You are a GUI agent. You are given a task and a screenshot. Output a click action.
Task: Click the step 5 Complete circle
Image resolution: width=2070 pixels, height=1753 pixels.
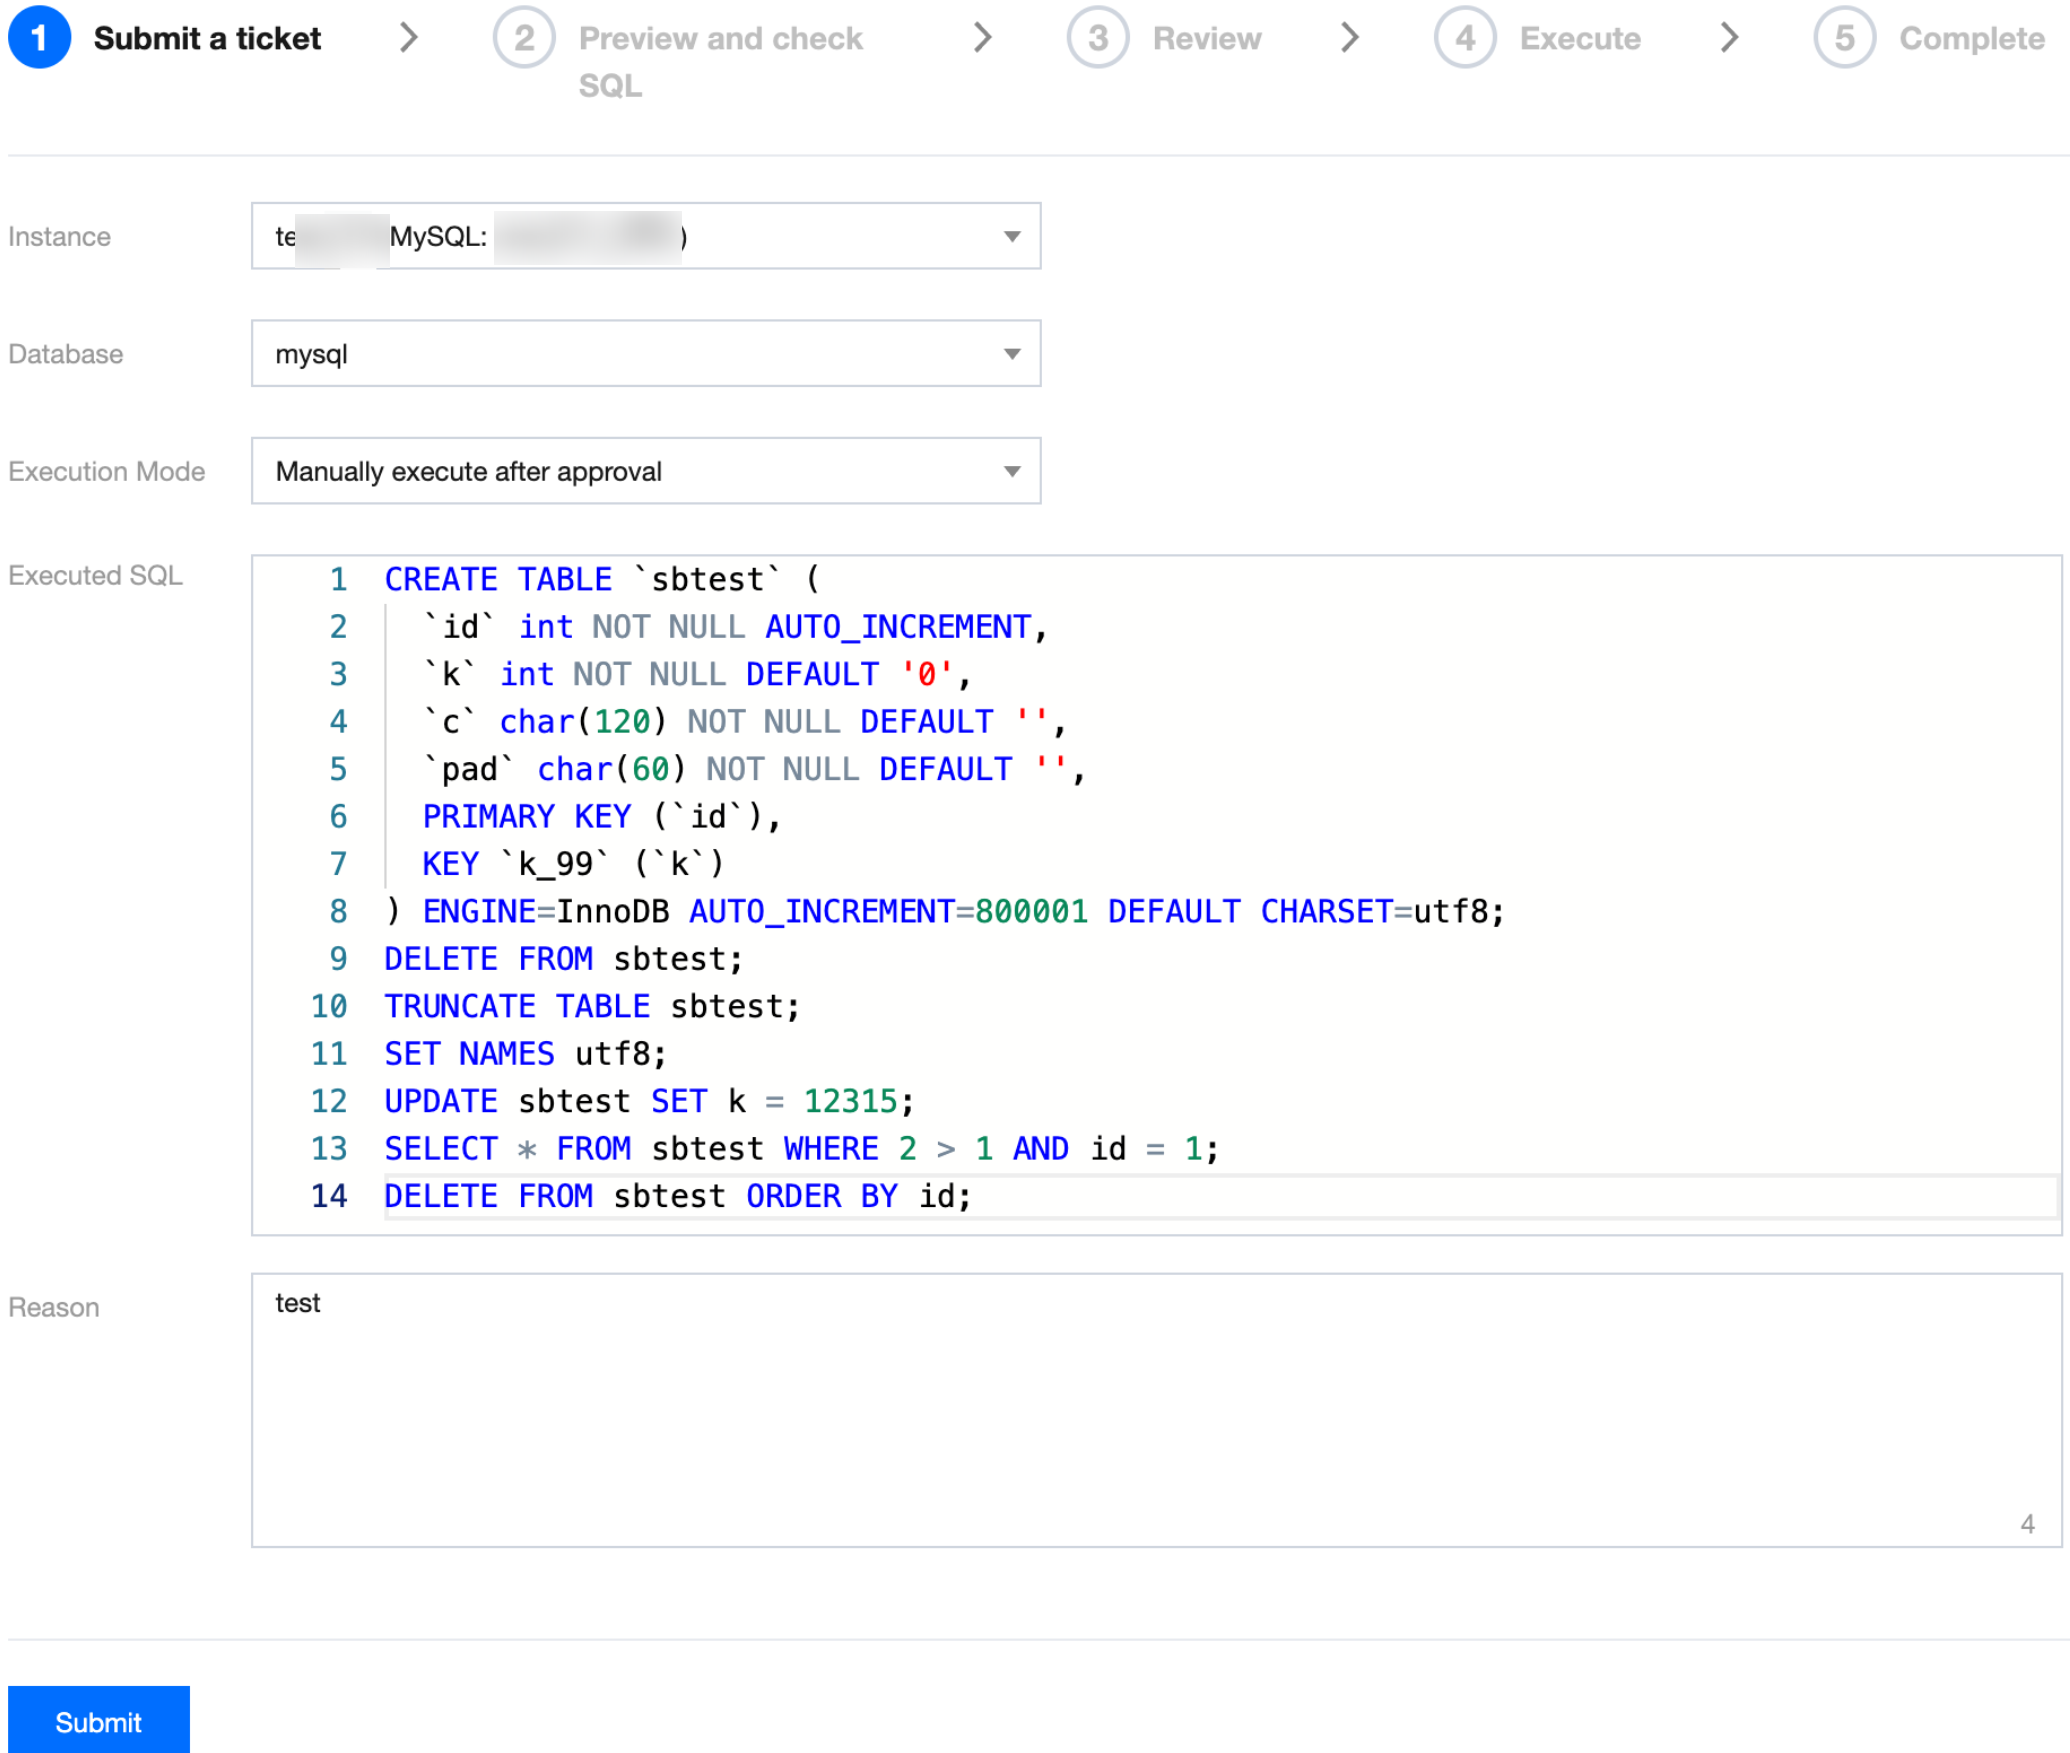click(x=1843, y=38)
